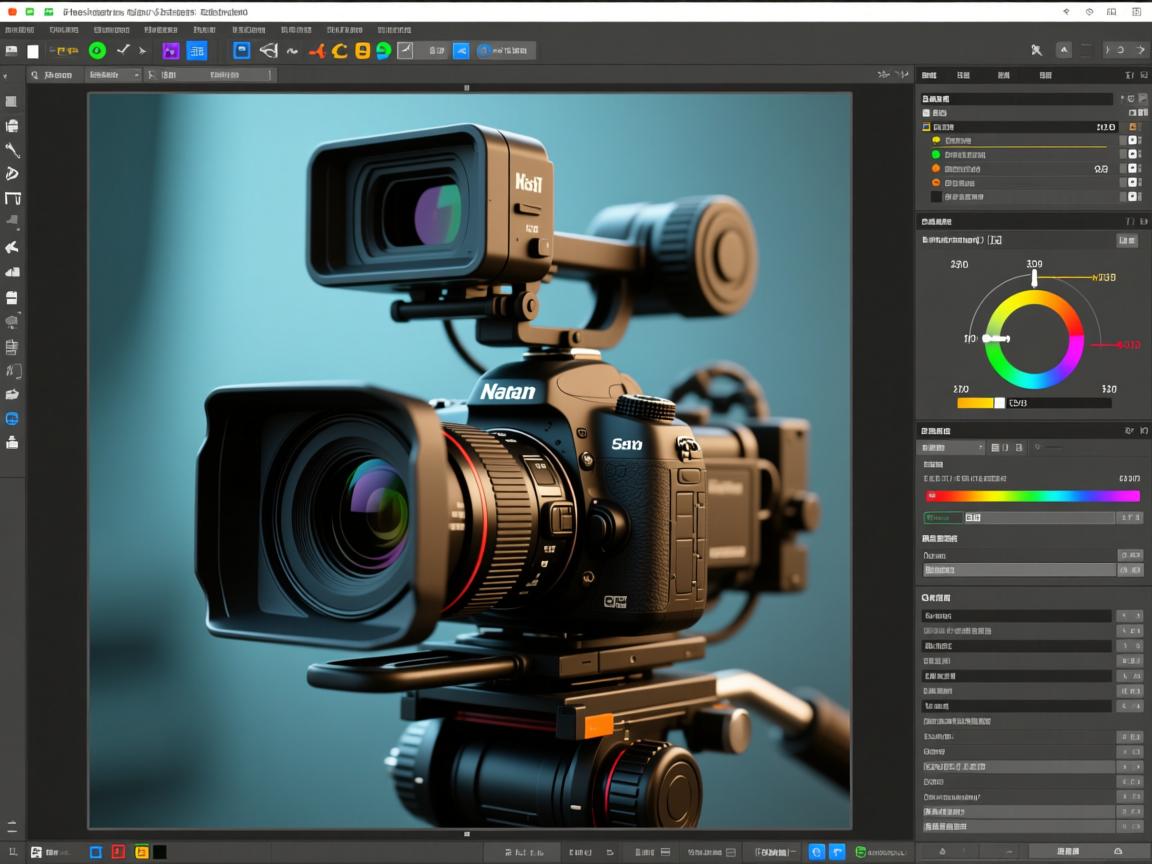Image resolution: width=1152 pixels, height=864 pixels.
Task: Switch to the first tab of the right panel
Action: pos(929,75)
